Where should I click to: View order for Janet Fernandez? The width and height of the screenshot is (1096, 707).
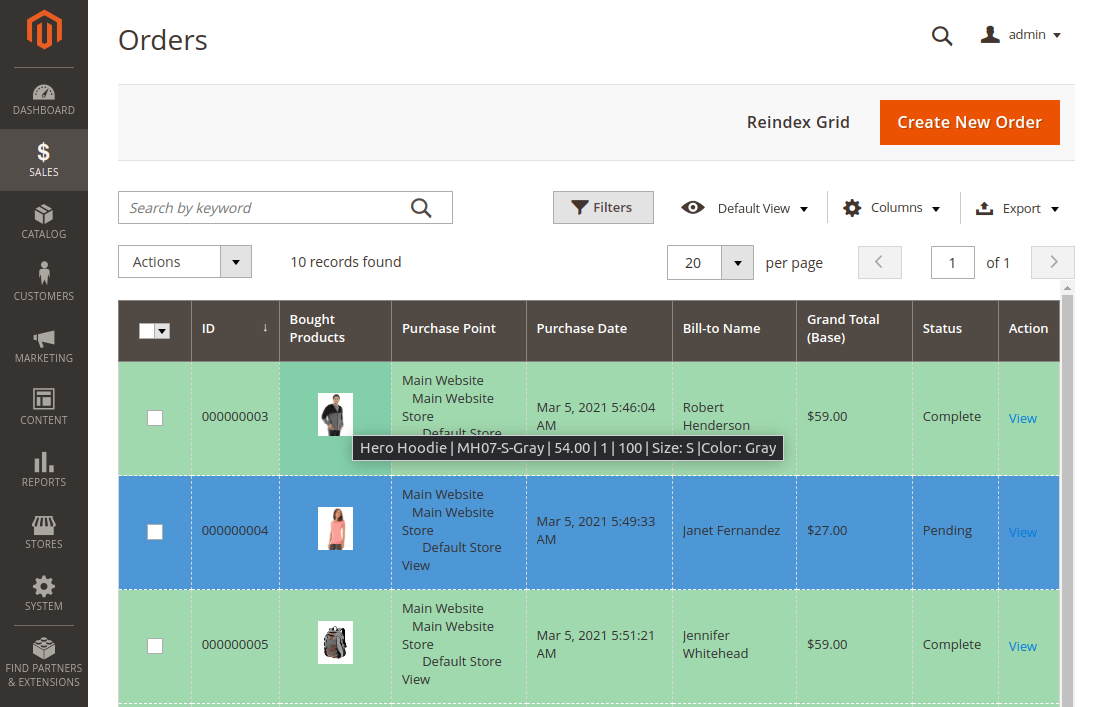pyautogui.click(x=1022, y=532)
